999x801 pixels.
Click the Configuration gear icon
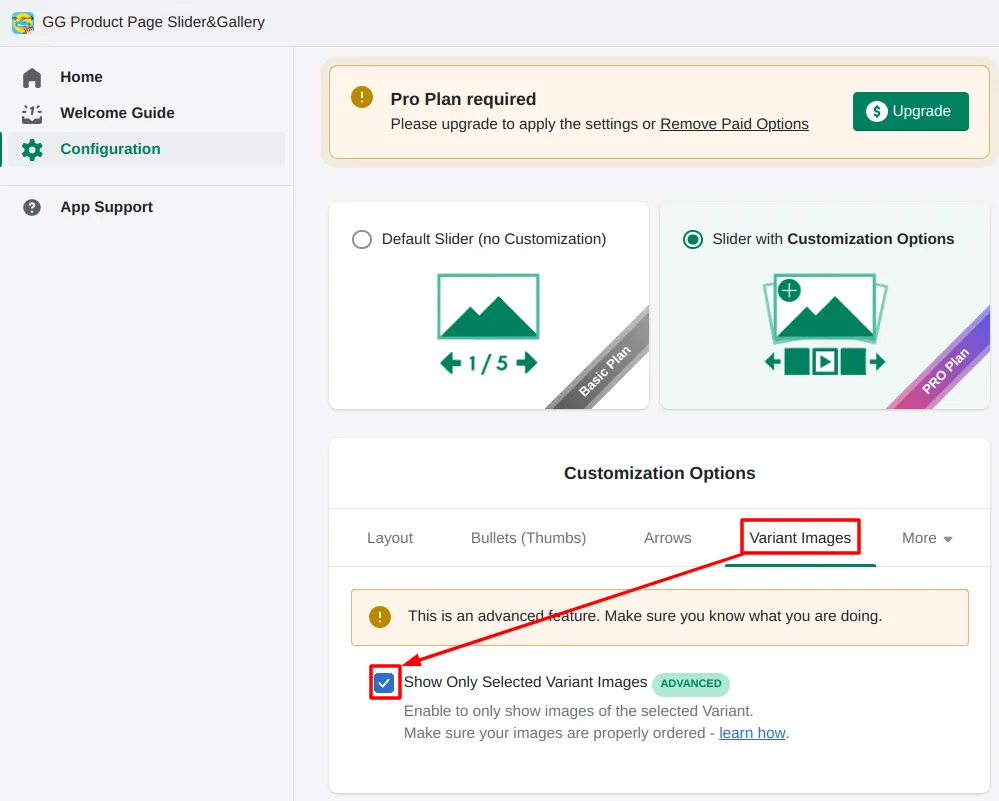(x=32, y=149)
